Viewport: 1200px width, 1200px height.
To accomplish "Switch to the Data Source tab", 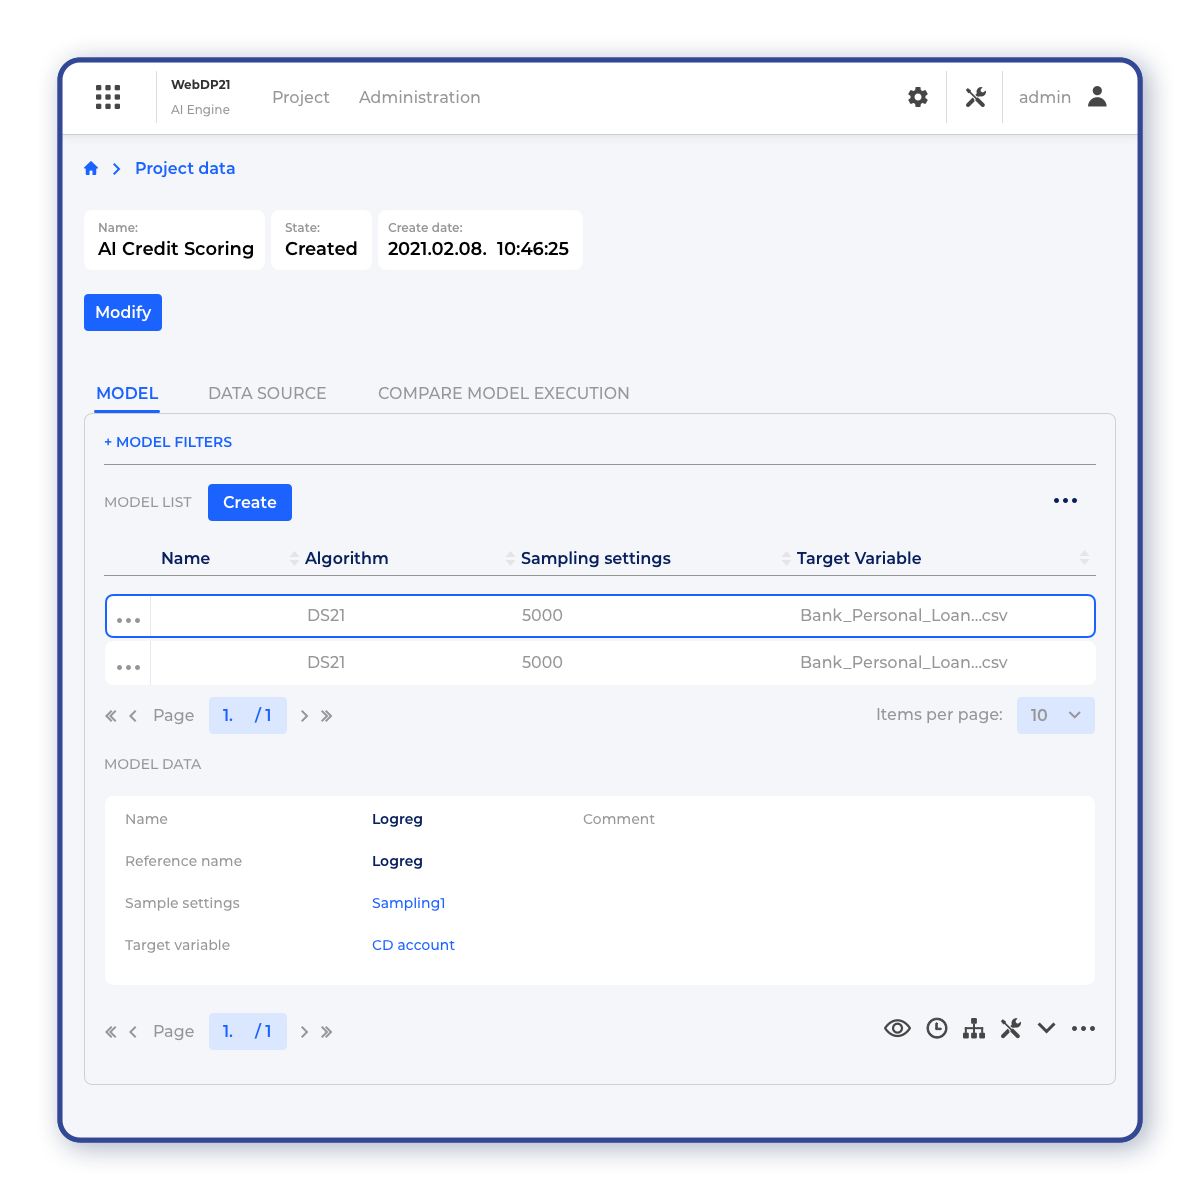I will point(267,393).
